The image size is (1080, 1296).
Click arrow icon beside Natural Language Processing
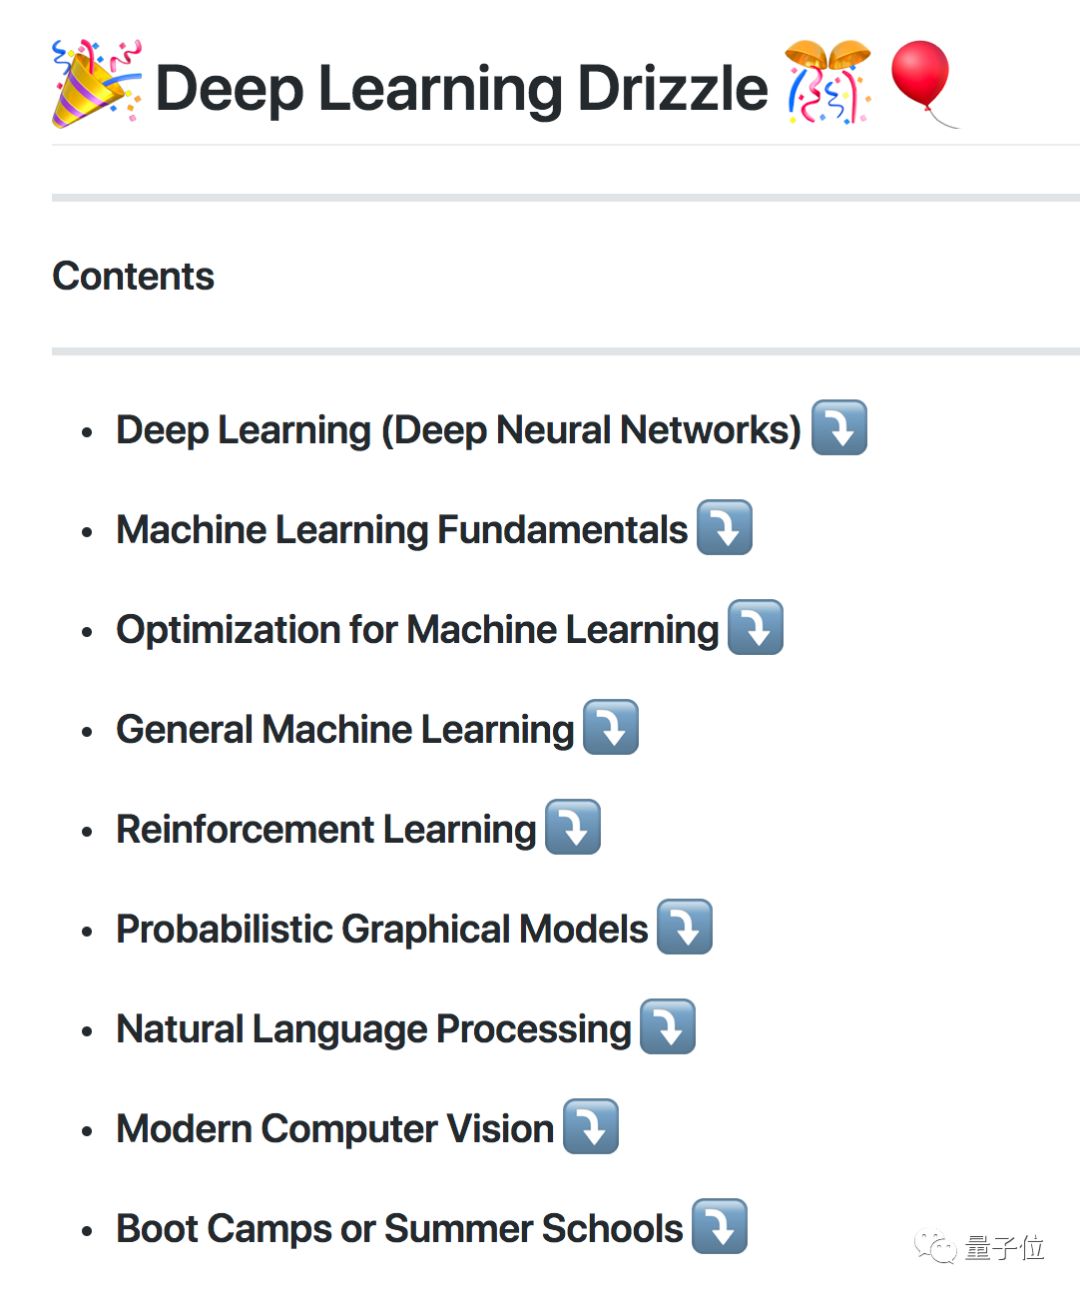click(667, 1028)
